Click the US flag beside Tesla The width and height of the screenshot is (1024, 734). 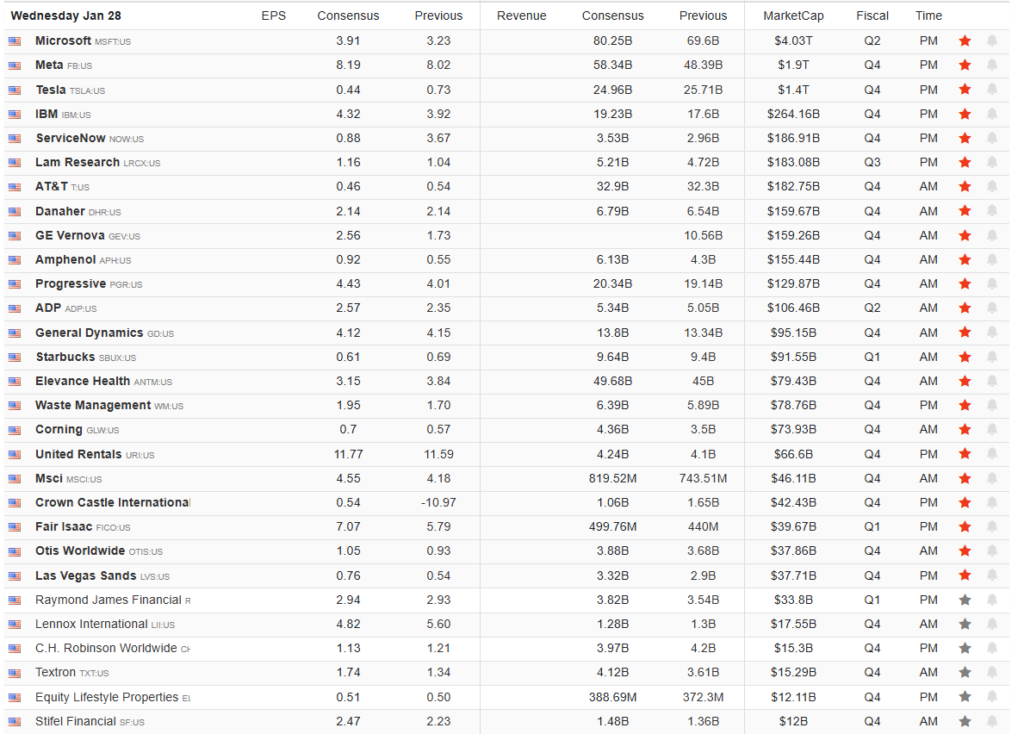[13, 89]
